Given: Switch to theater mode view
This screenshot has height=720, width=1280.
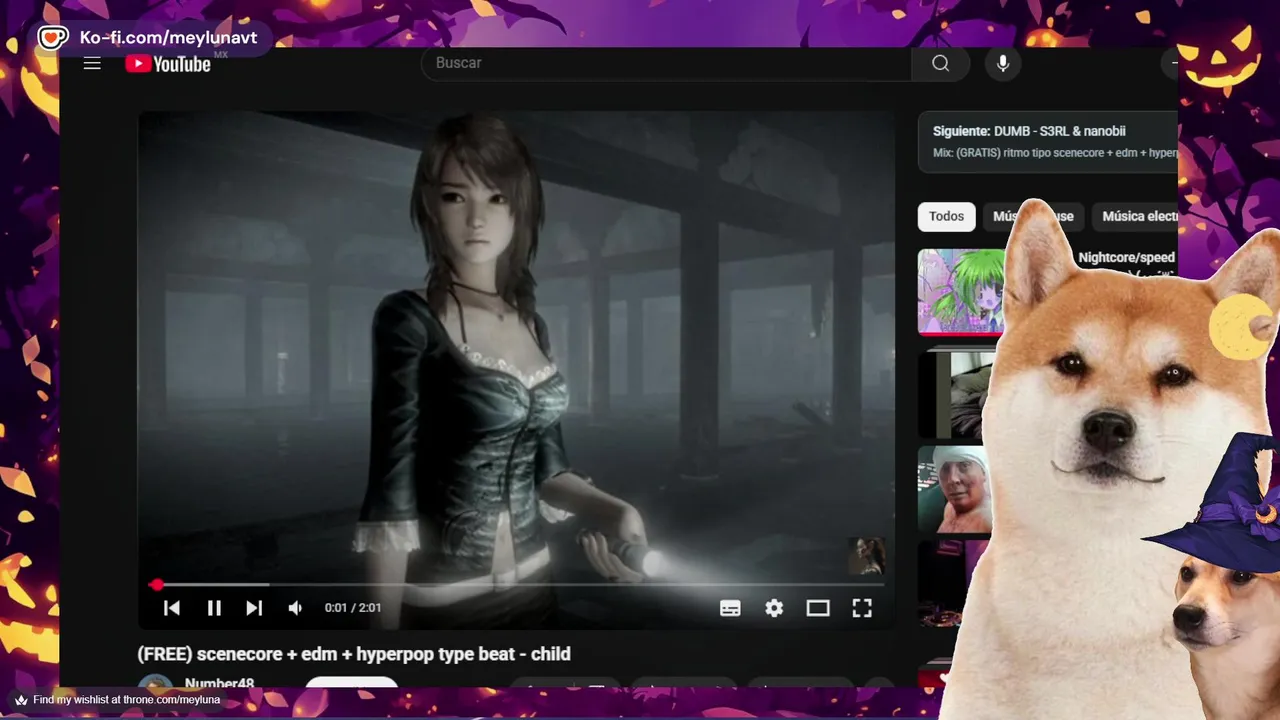Looking at the screenshot, I should (818, 608).
